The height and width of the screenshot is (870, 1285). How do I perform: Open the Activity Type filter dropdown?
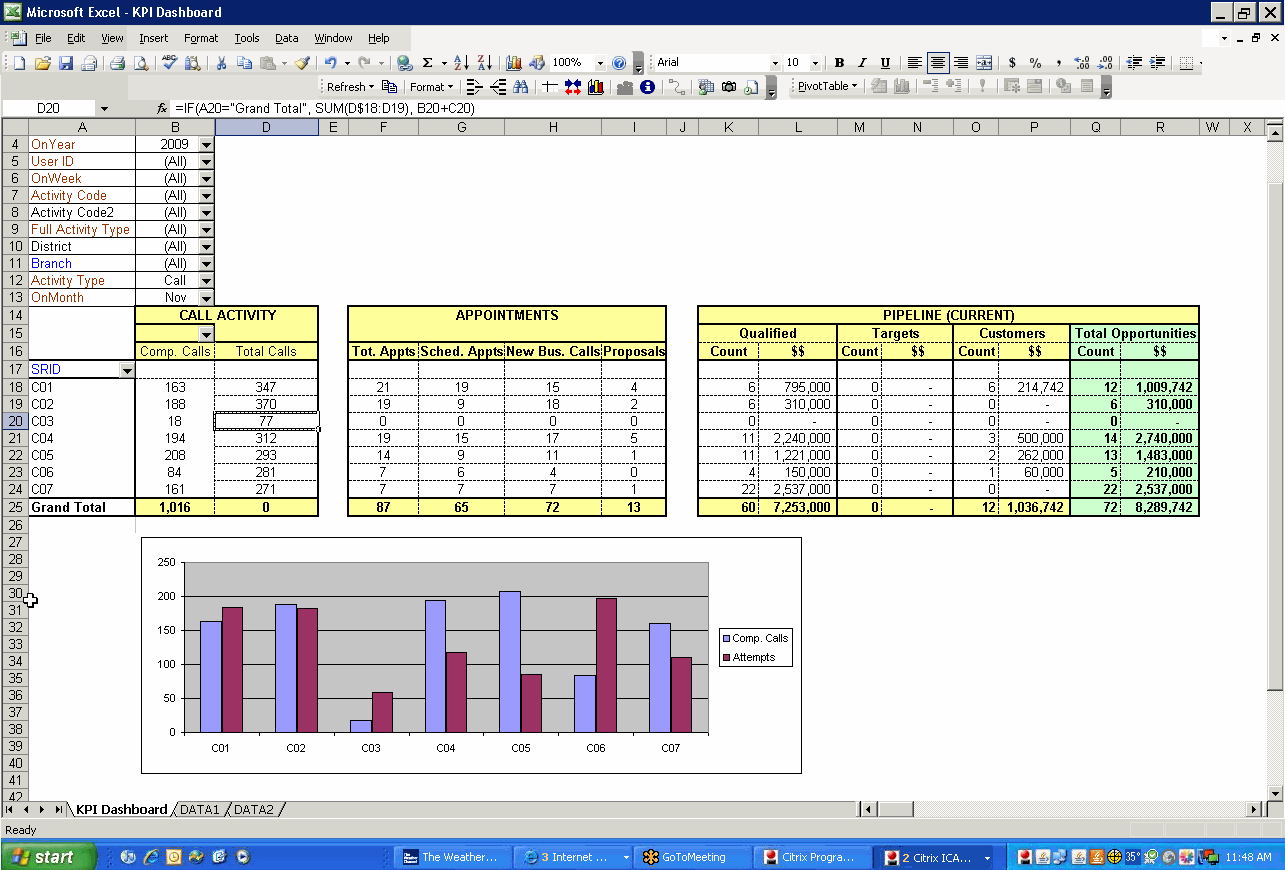(206, 280)
